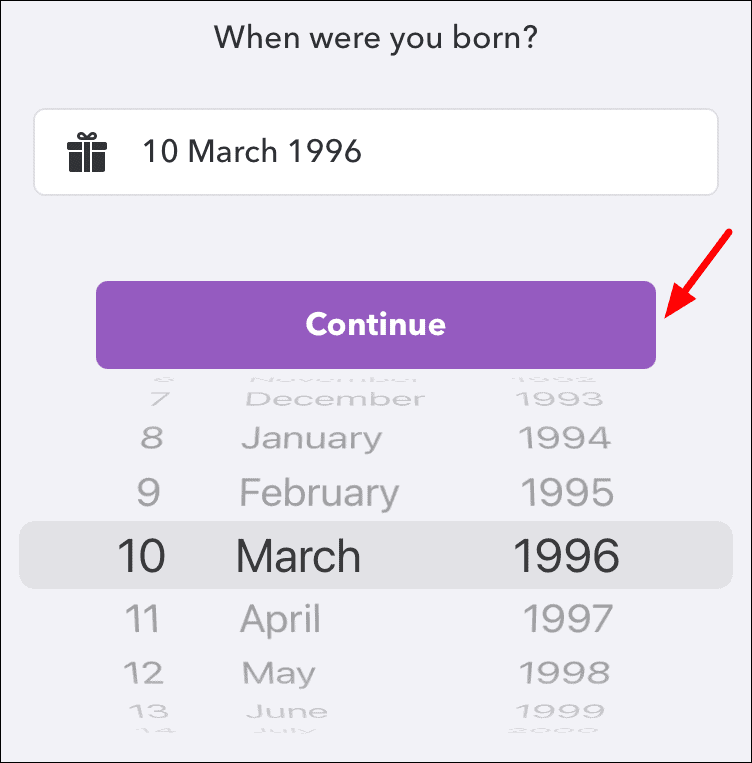Choose February in month wheel
Image resolution: width=752 pixels, height=763 pixels.
pos(319,492)
